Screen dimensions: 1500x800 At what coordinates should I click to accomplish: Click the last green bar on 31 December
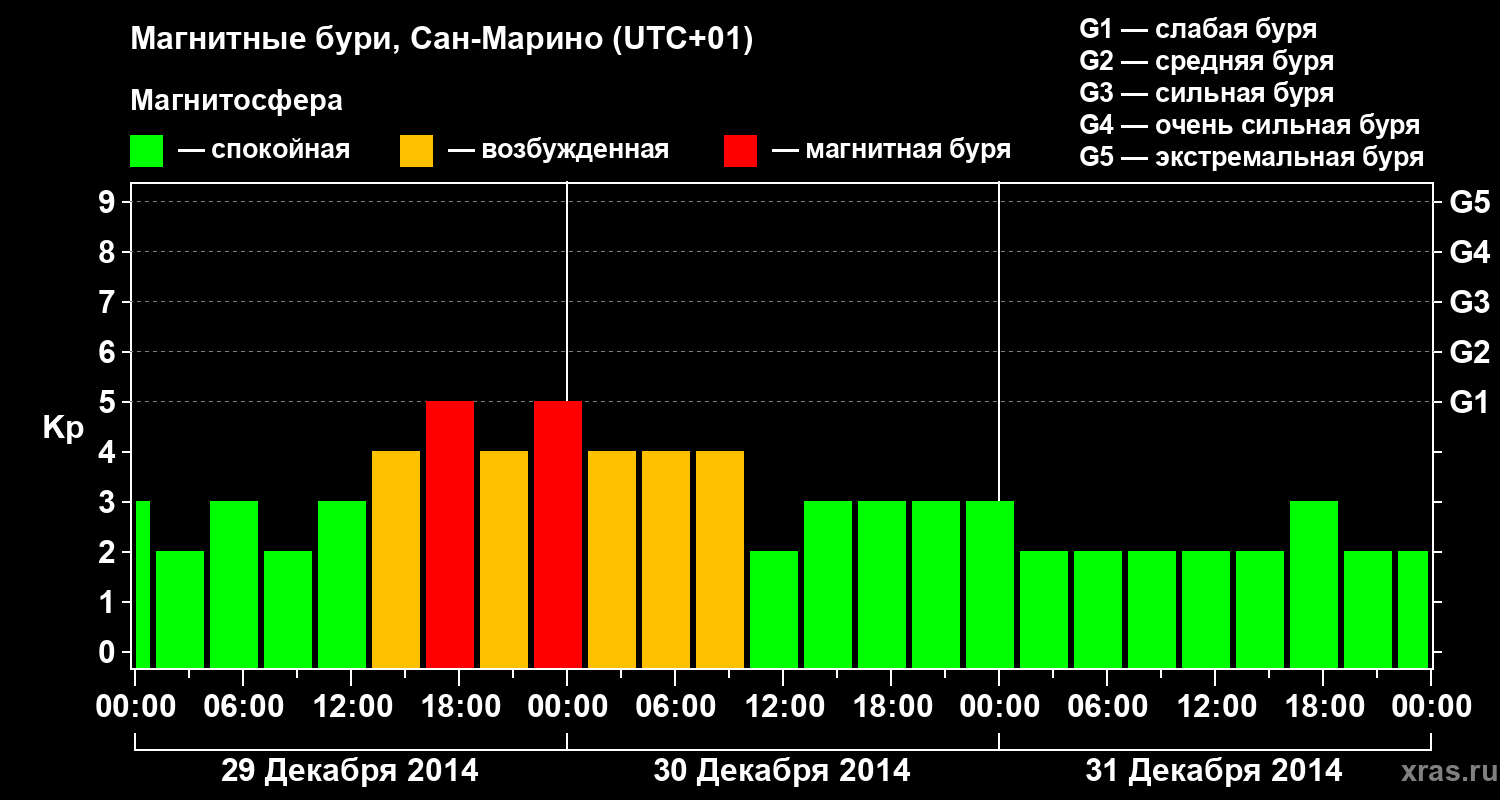(1413, 609)
